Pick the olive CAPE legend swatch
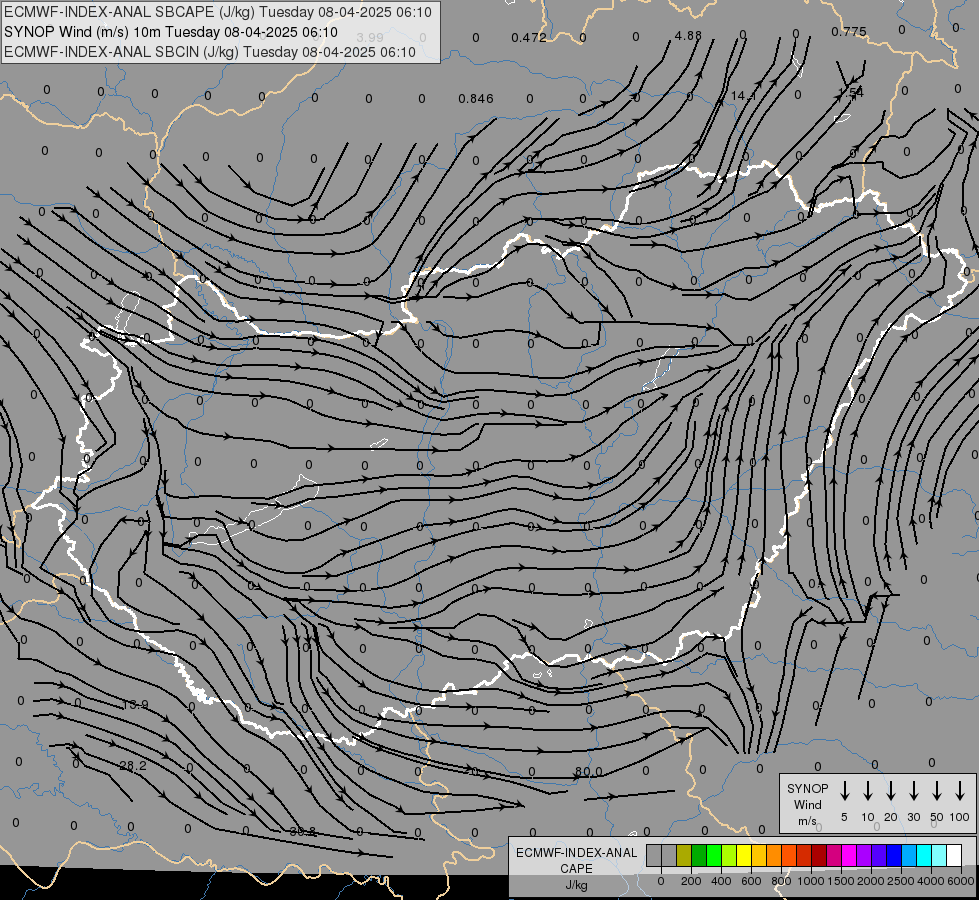Image resolution: width=979 pixels, height=900 pixels. [684, 855]
